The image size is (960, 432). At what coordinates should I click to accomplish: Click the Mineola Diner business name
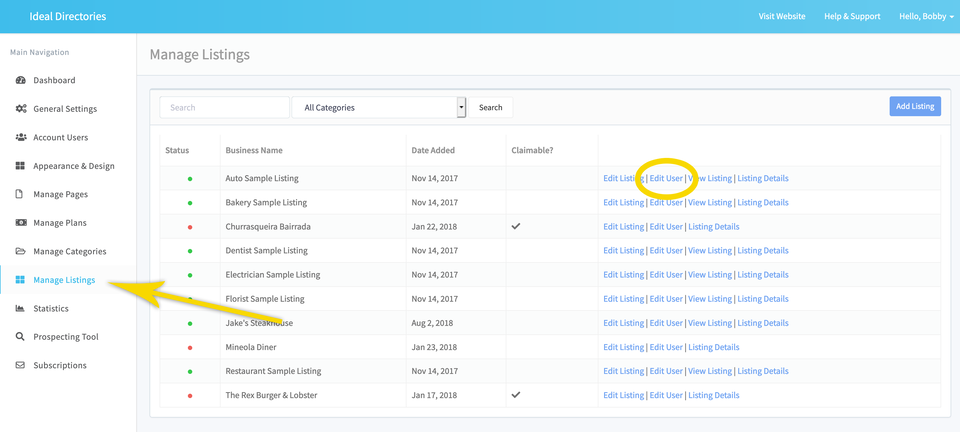pos(251,348)
